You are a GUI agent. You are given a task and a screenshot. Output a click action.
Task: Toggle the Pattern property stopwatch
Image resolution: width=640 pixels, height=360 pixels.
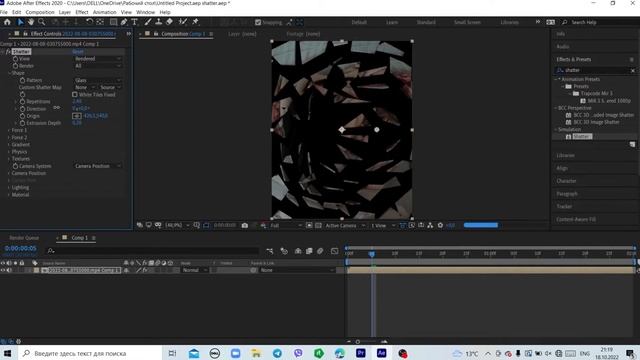click(22, 80)
